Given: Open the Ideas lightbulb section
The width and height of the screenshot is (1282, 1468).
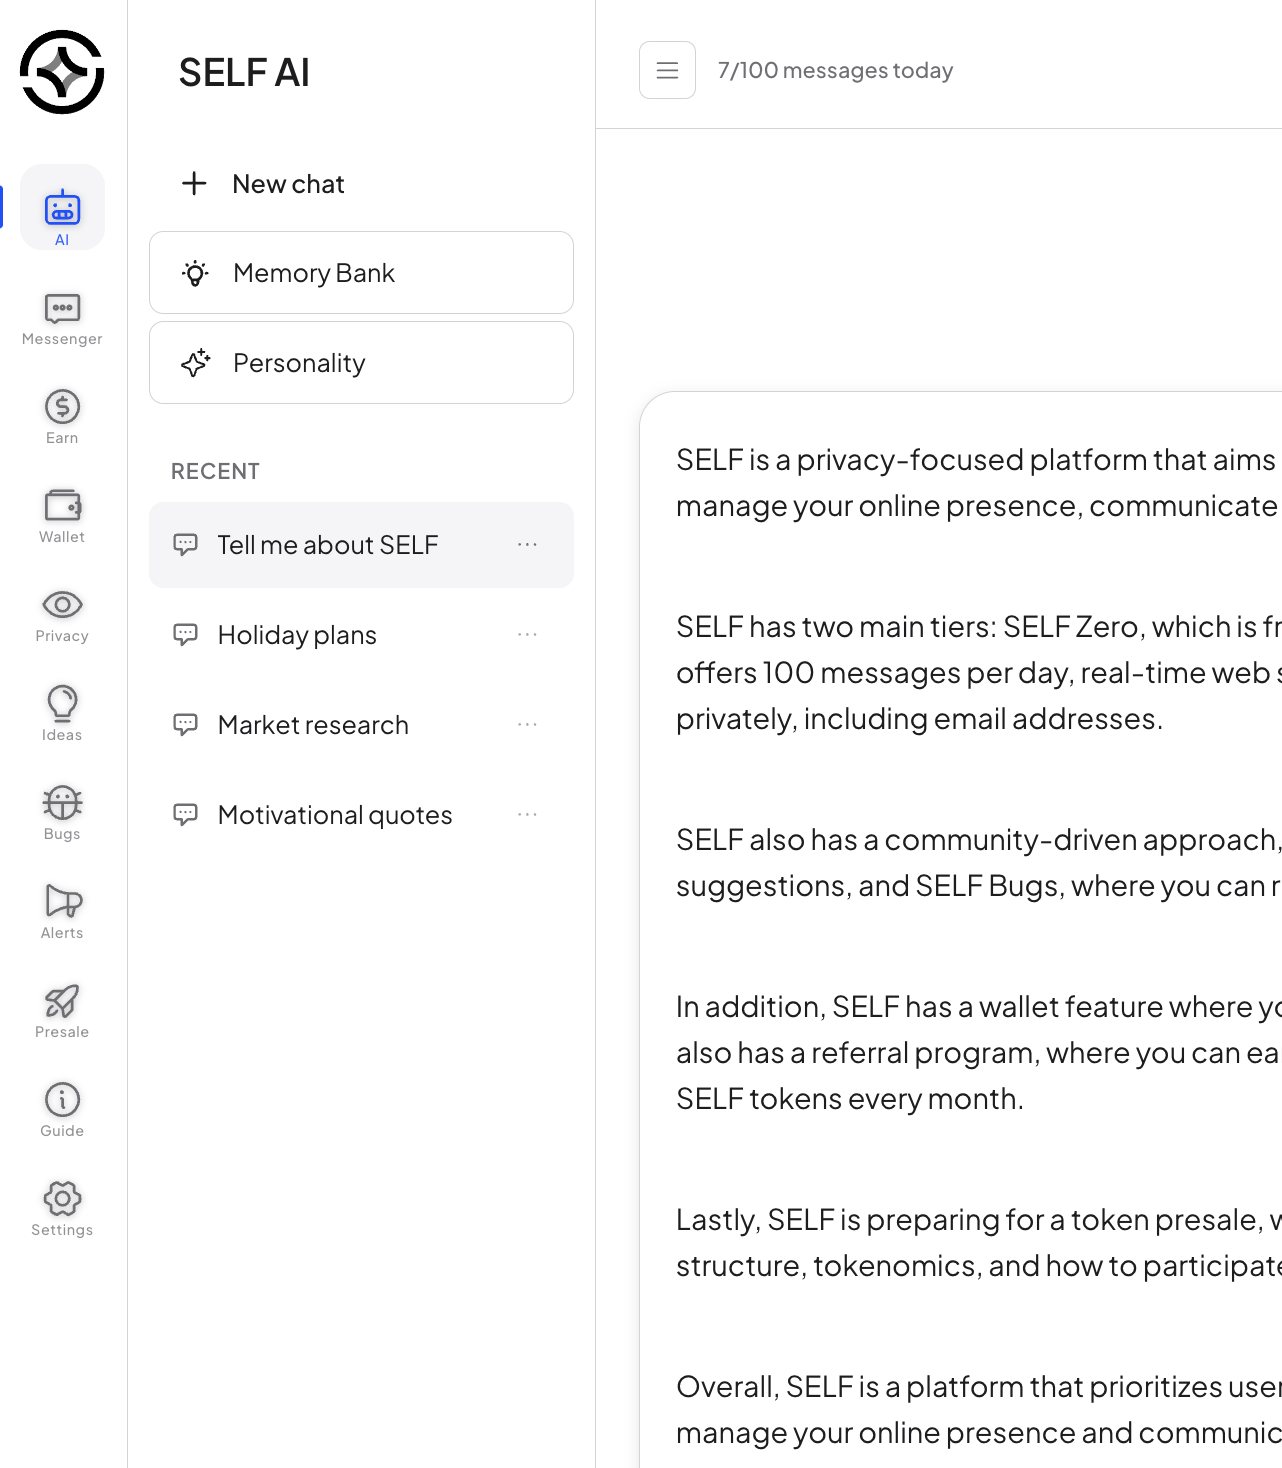Looking at the screenshot, I should point(62,714).
